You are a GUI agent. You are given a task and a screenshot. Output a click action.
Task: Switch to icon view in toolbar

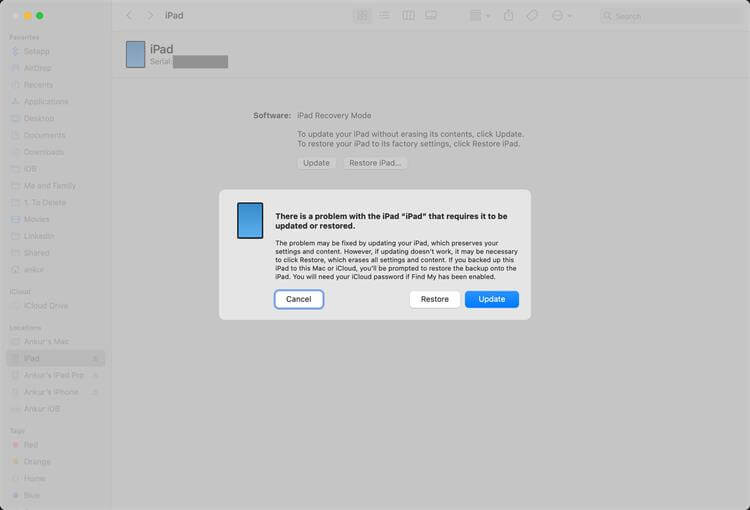click(x=362, y=16)
